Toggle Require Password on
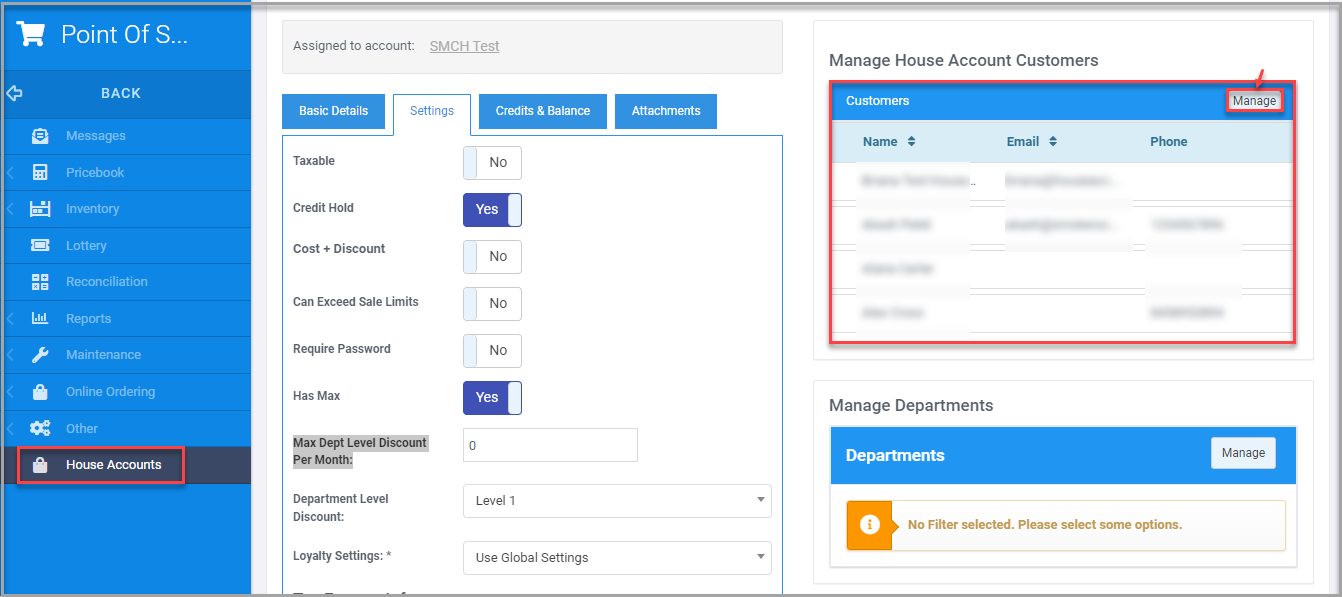The height and width of the screenshot is (597, 1342). pyautogui.click(x=492, y=350)
